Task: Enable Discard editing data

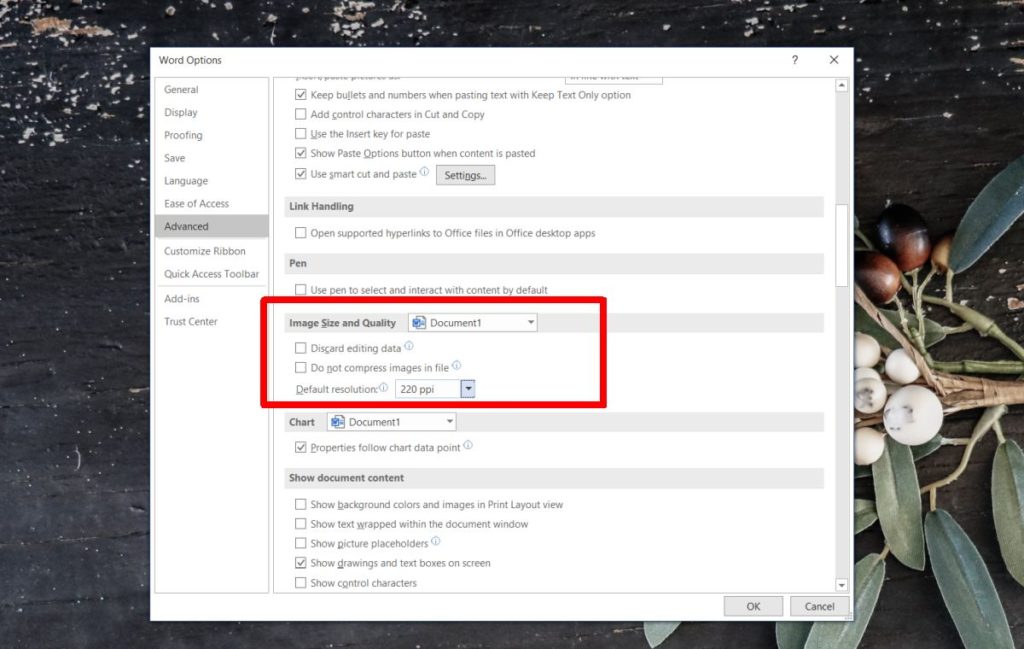Action: 300,347
